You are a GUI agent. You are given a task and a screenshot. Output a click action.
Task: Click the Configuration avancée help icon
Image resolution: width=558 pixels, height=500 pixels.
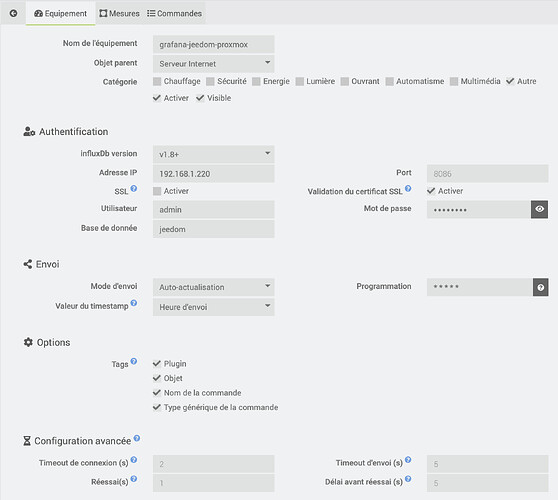(x=137, y=438)
